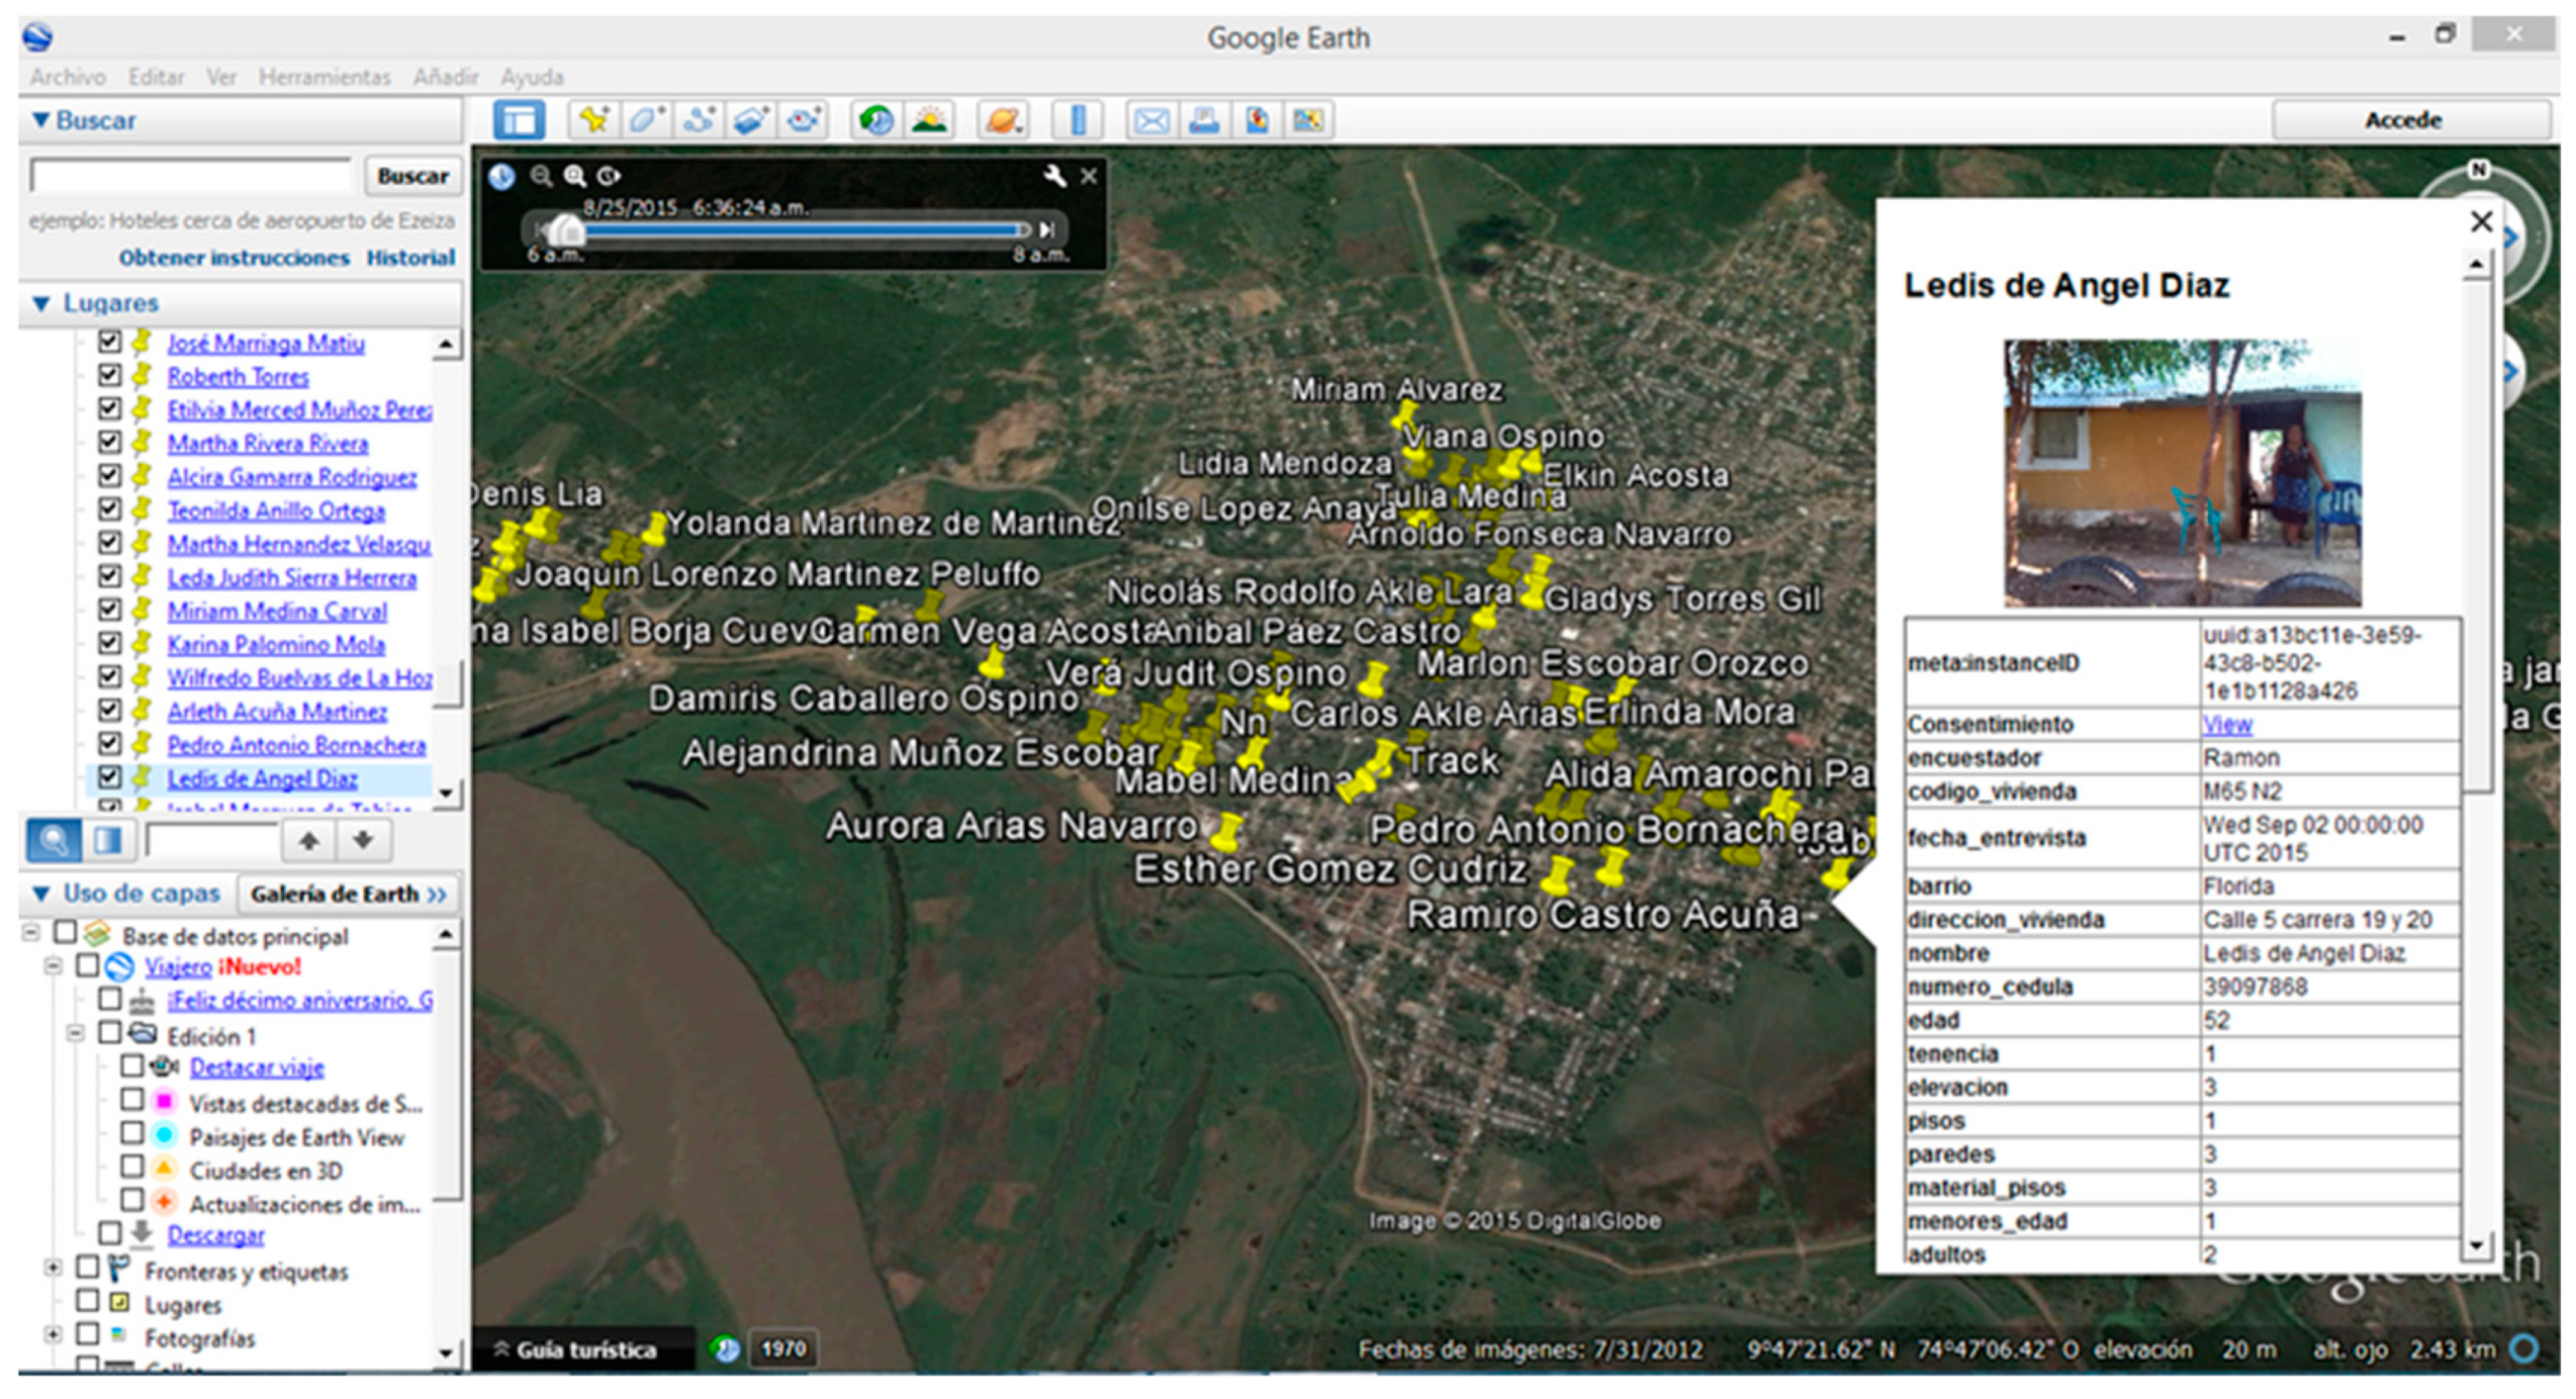The height and width of the screenshot is (1399, 2576).
Task: Select the ruler measurement tool
Action: click(x=1077, y=121)
